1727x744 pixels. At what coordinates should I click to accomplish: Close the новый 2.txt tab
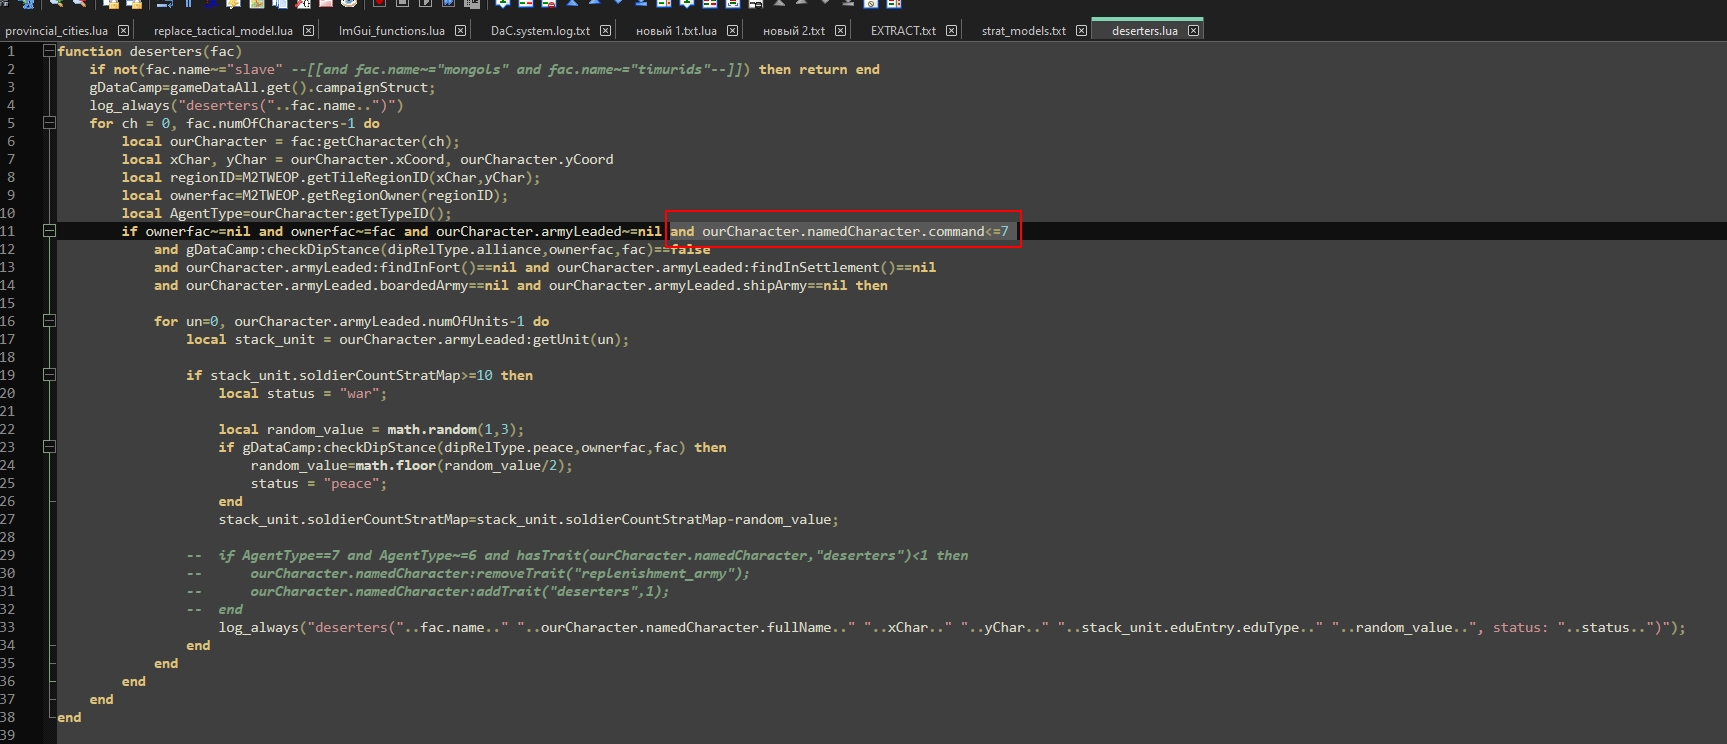[840, 31]
